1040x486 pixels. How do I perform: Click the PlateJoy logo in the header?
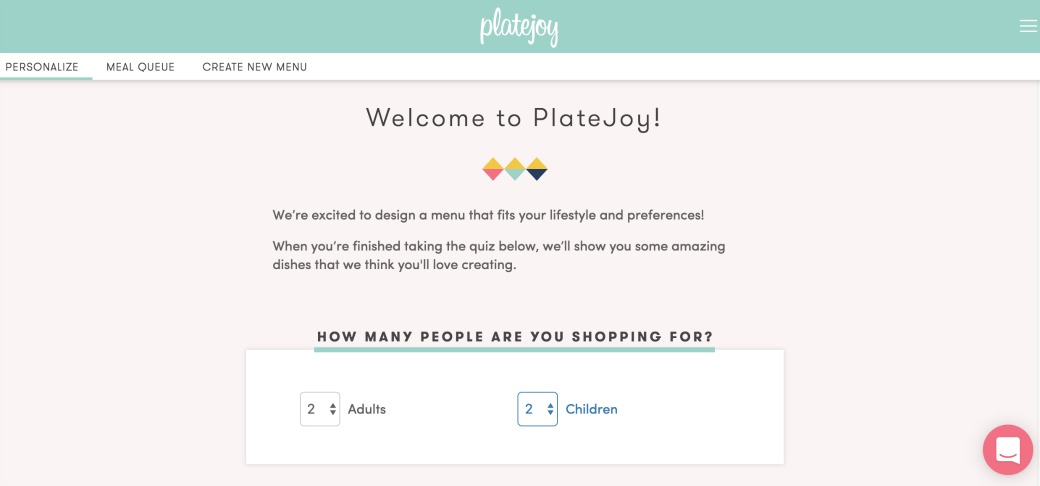[x=519, y=27]
